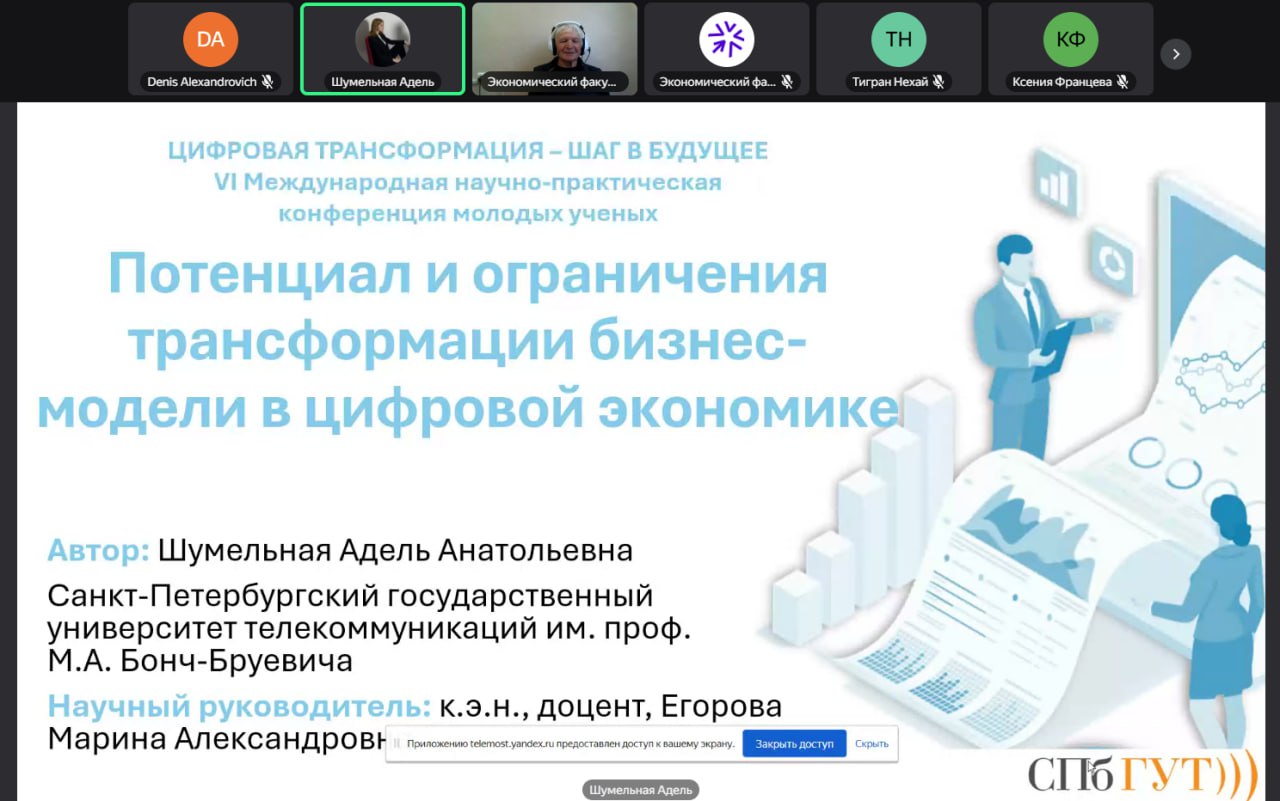Click the DA avatar of Denis Alexandrovich
This screenshot has height=801, width=1280.
tap(210, 40)
